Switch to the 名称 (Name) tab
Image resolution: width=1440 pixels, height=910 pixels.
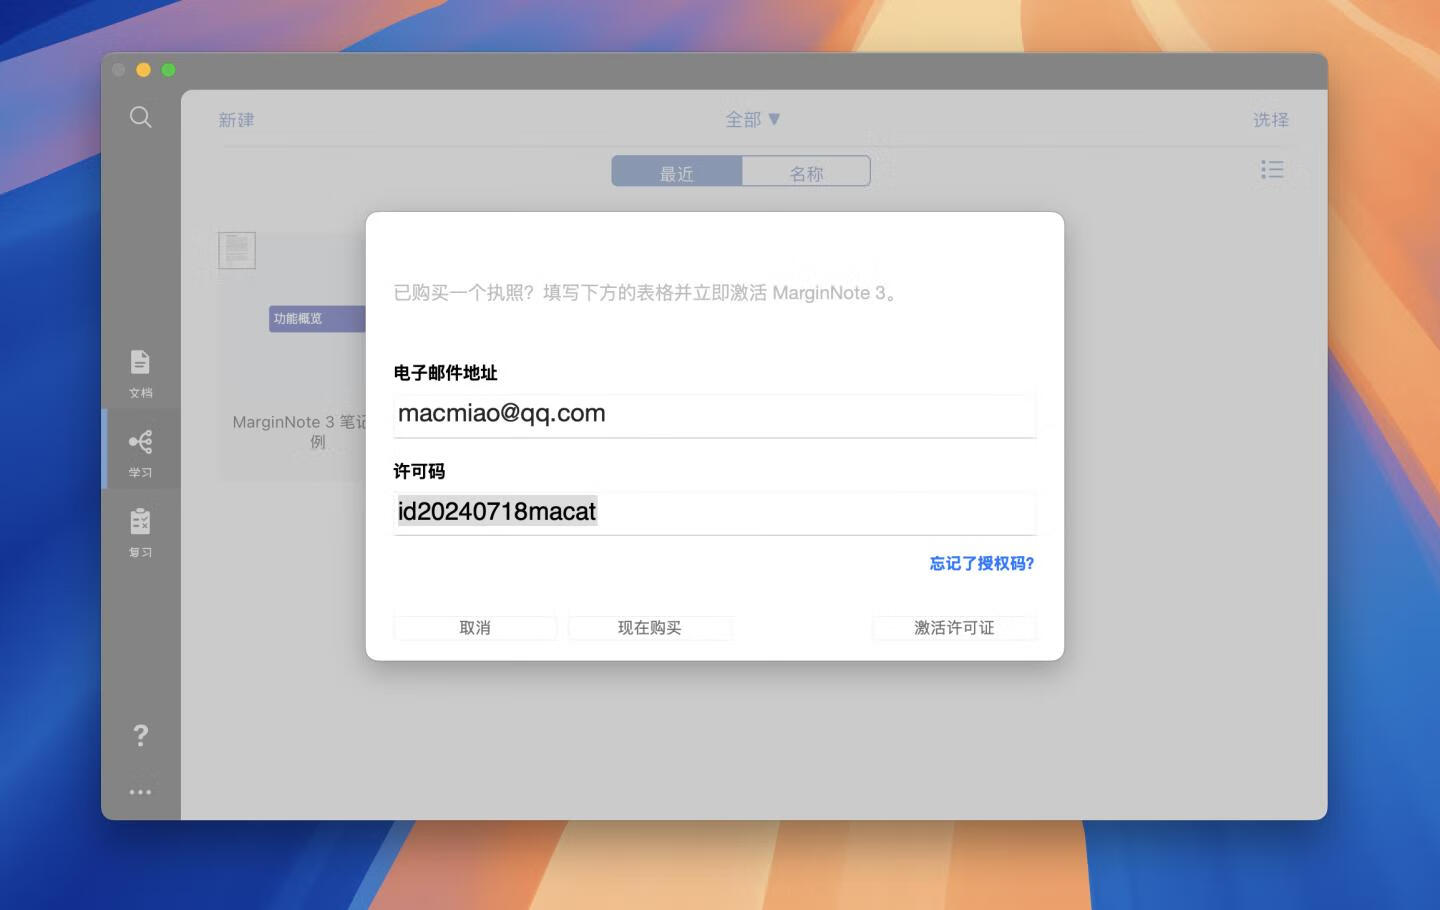click(x=805, y=170)
